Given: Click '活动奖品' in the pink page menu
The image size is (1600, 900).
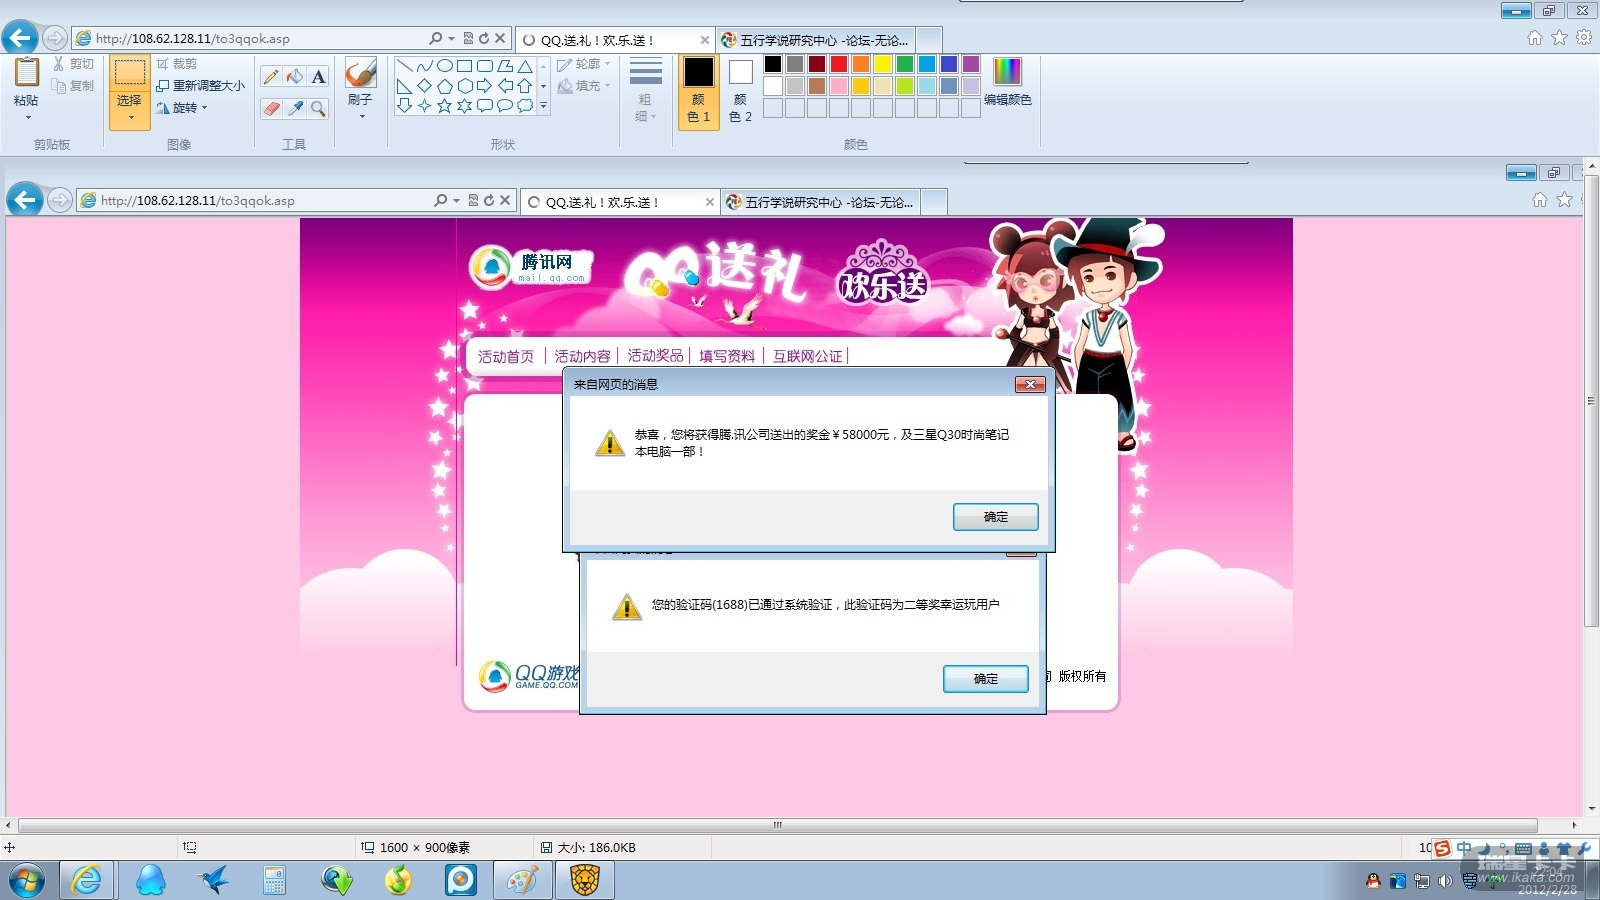Looking at the screenshot, I should [x=655, y=356].
